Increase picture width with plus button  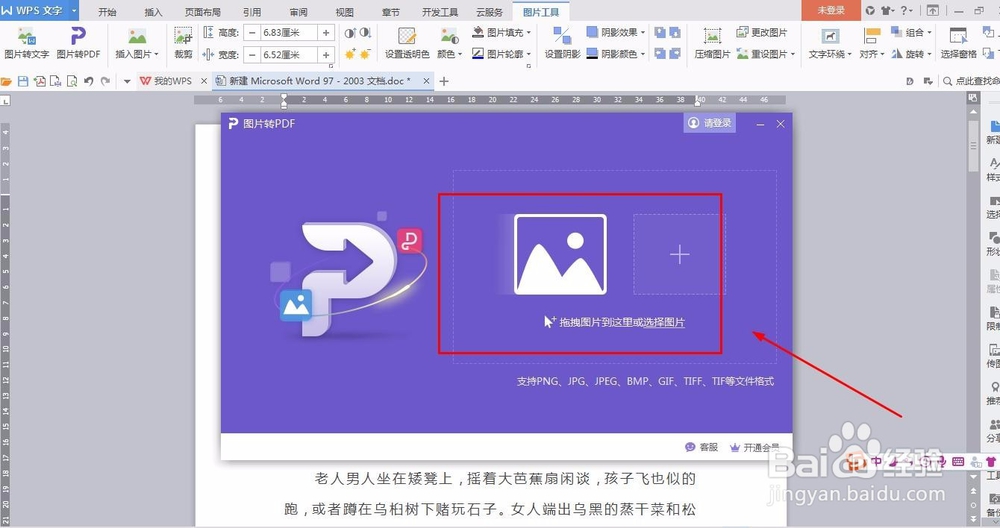coord(326,55)
